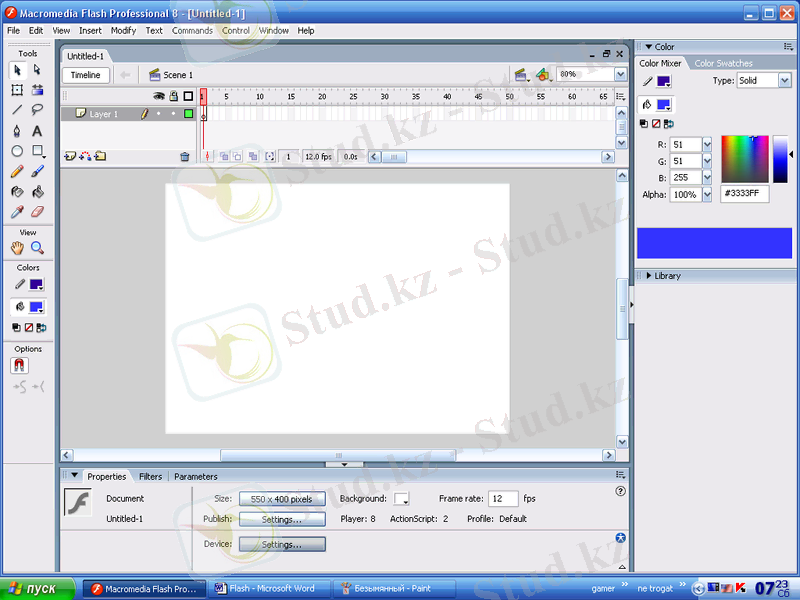The width and height of the screenshot is (800, 600).
Task: Switch to the Filters tab
Action: coord(151,477)
